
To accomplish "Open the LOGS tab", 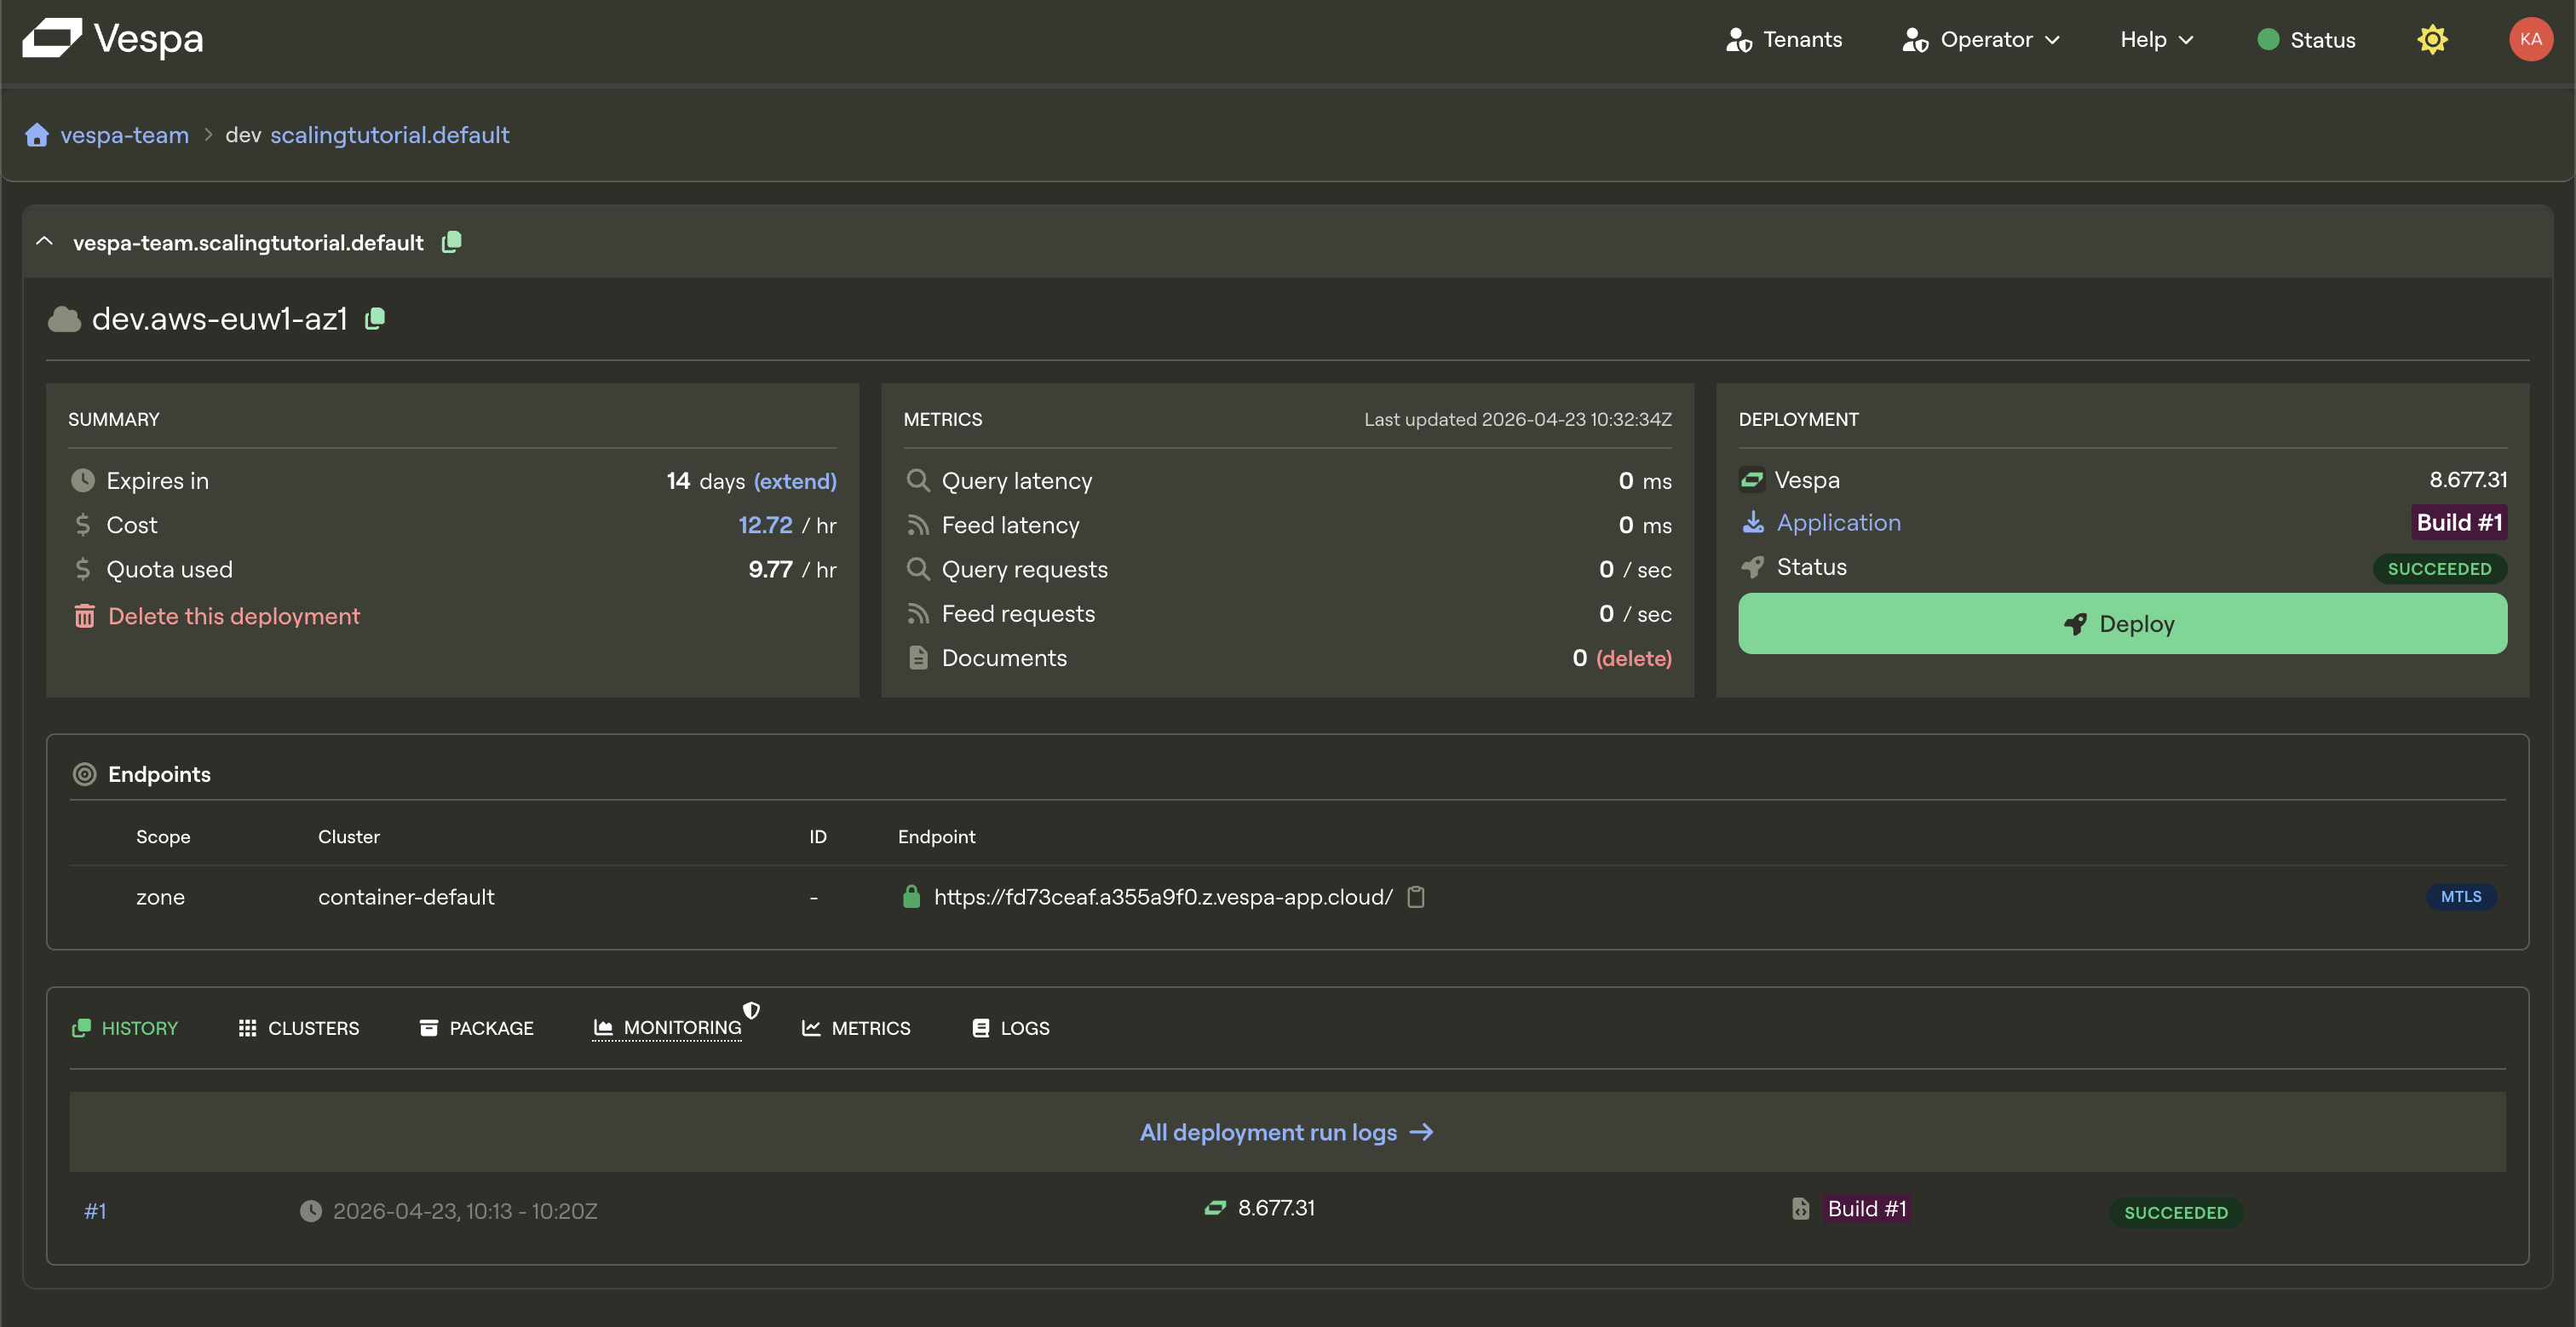I will [x=1025, y=1027].
